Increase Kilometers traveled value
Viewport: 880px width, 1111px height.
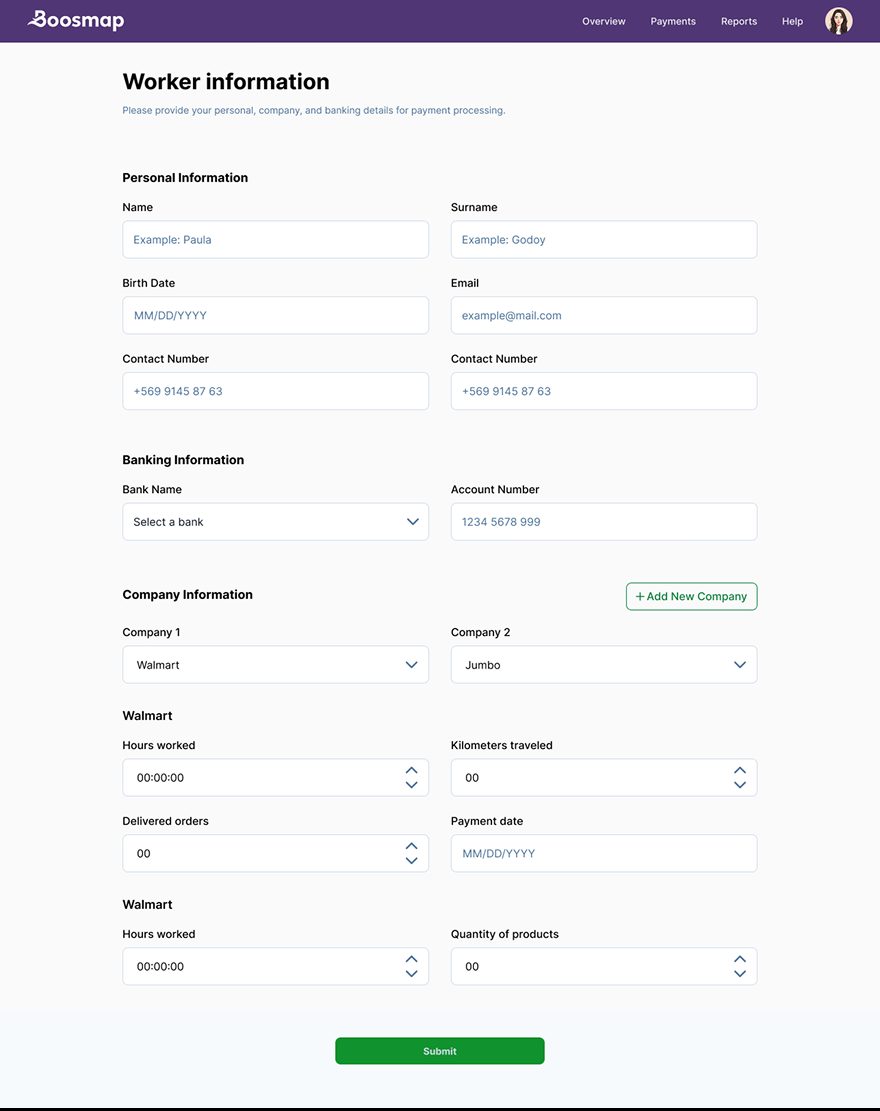[740, 770]
